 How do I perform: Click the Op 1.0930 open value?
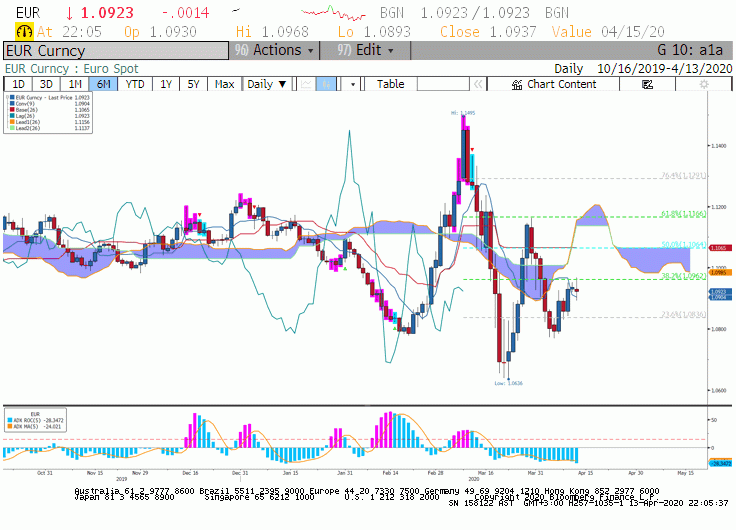(x=160, y=32)
